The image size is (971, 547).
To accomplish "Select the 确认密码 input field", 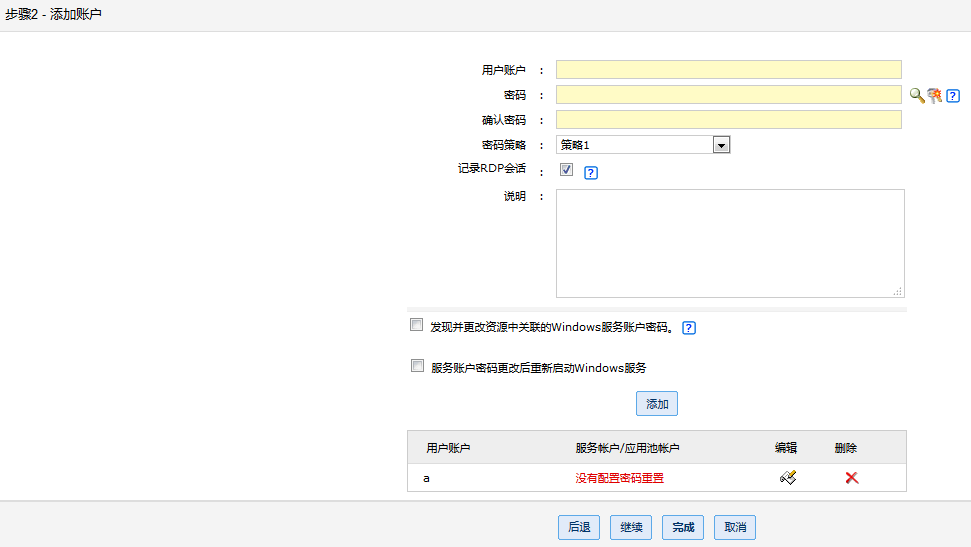I will pos(728,120).
